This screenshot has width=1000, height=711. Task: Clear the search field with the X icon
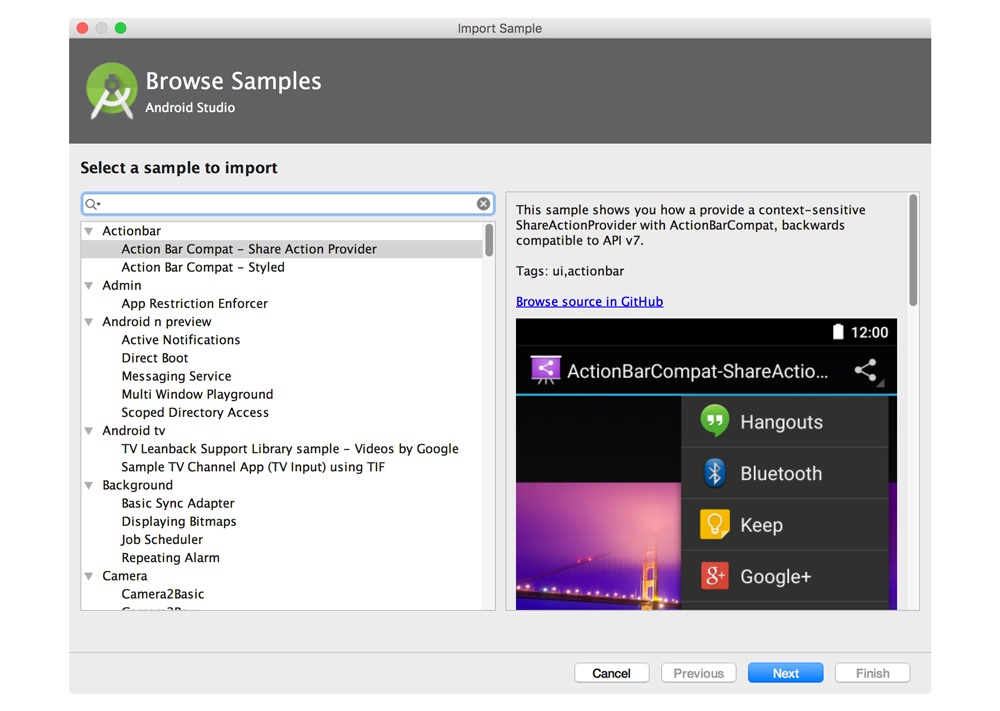[483, 204]
